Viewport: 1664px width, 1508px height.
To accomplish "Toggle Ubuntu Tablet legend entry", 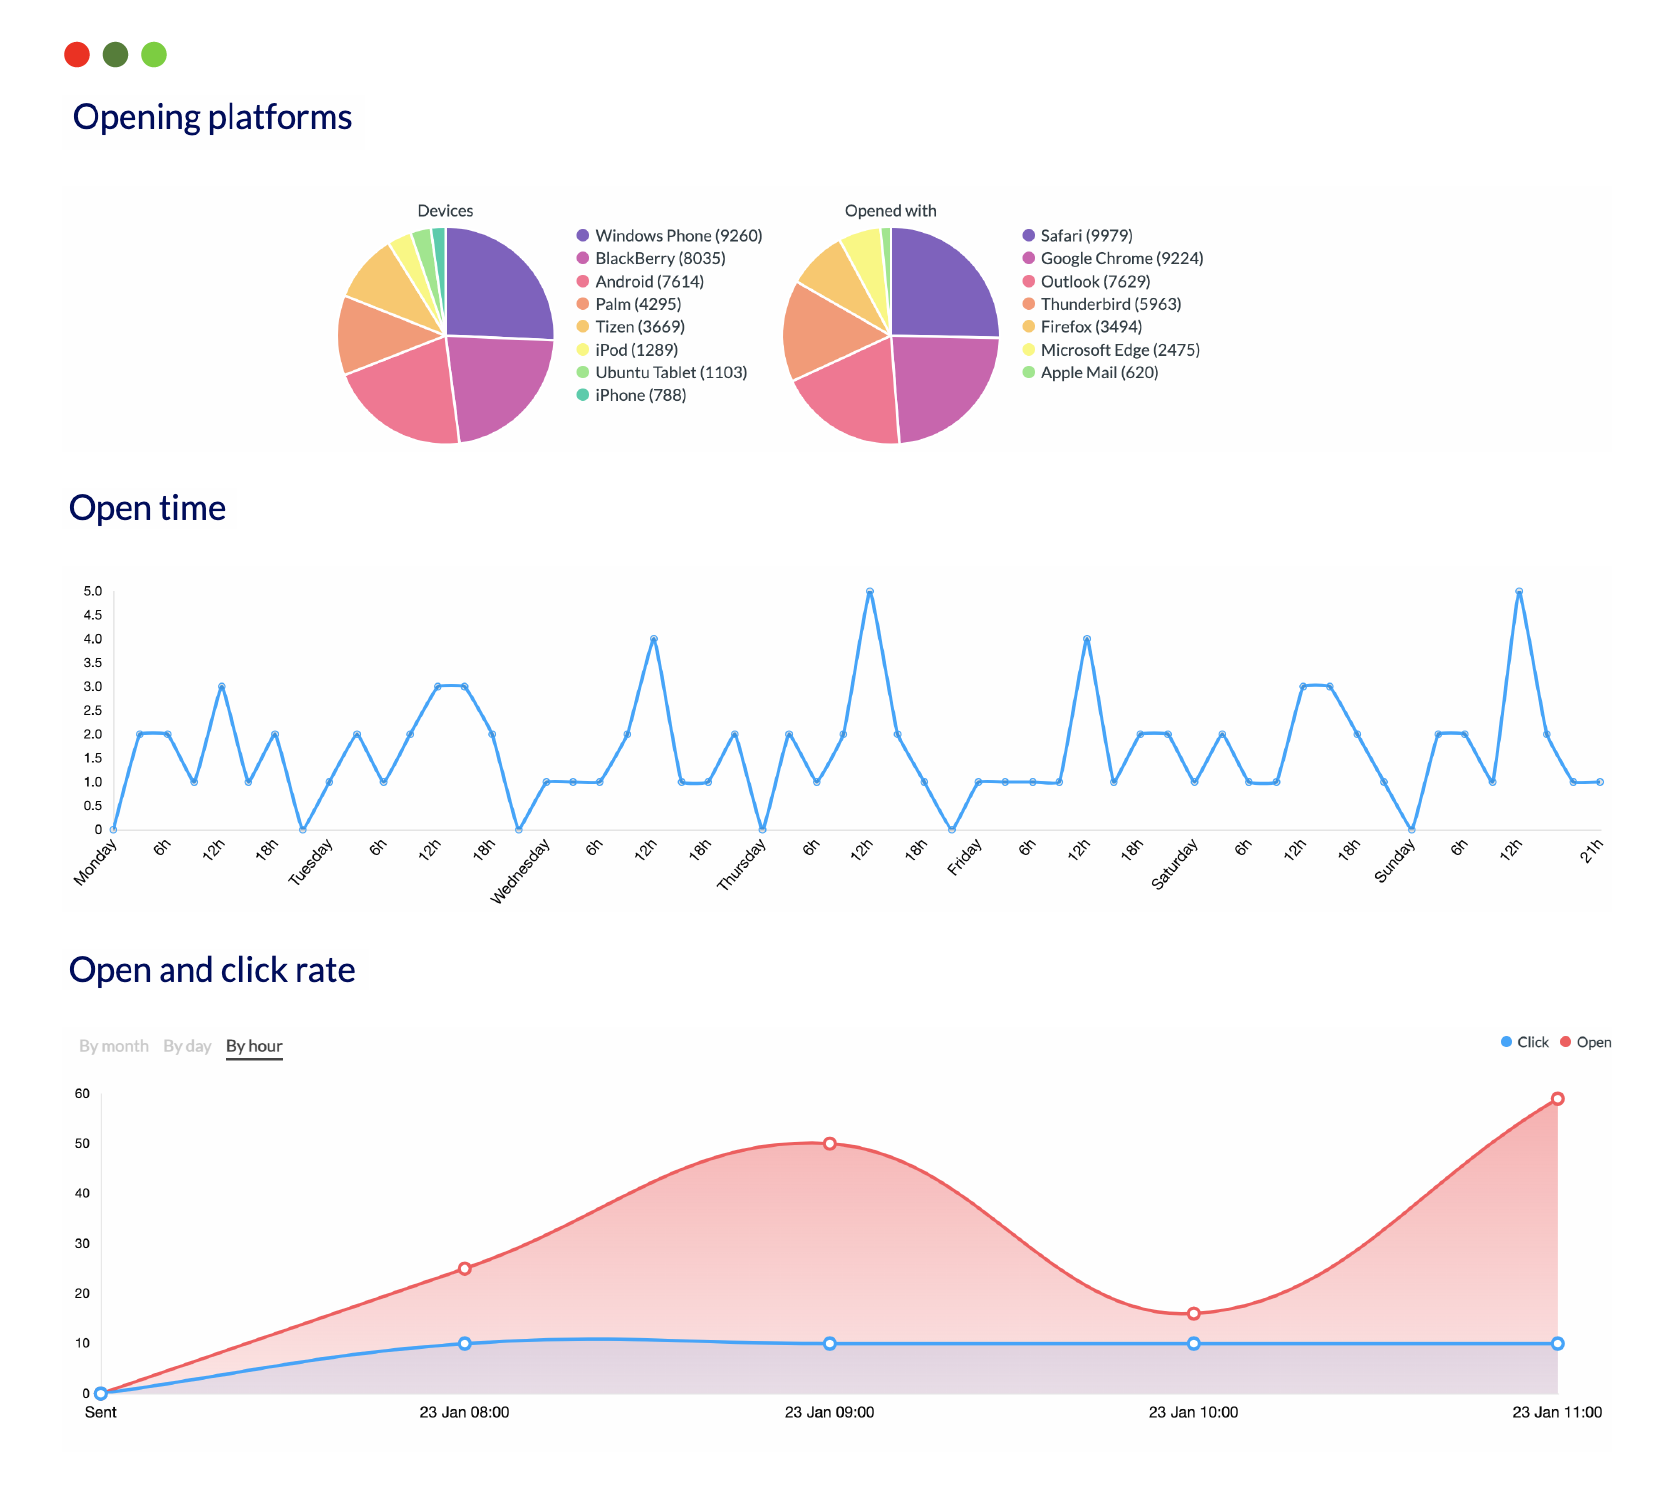I will tap(662, 372).
